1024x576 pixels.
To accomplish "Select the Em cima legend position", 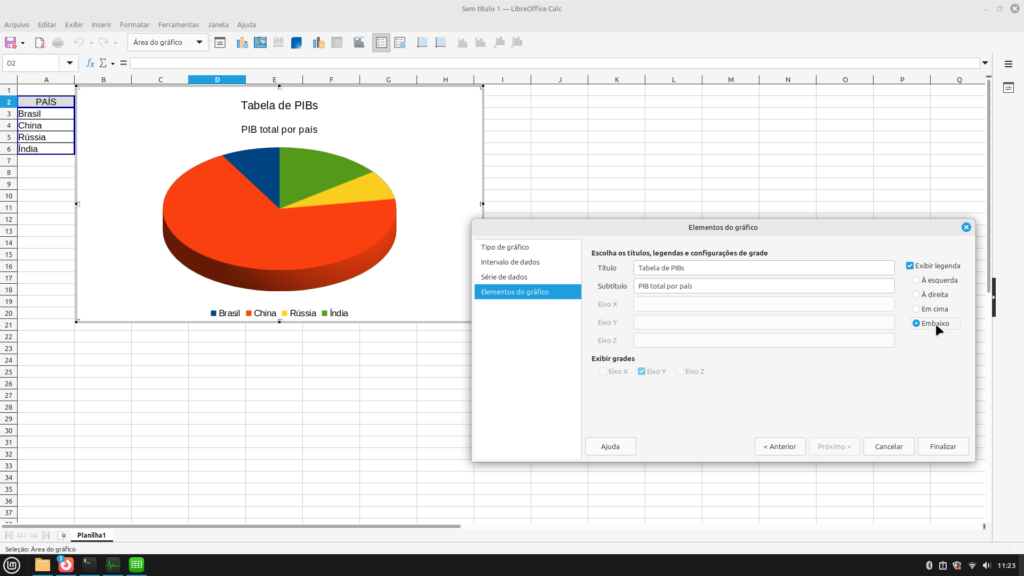I will [x=916, y=309].
